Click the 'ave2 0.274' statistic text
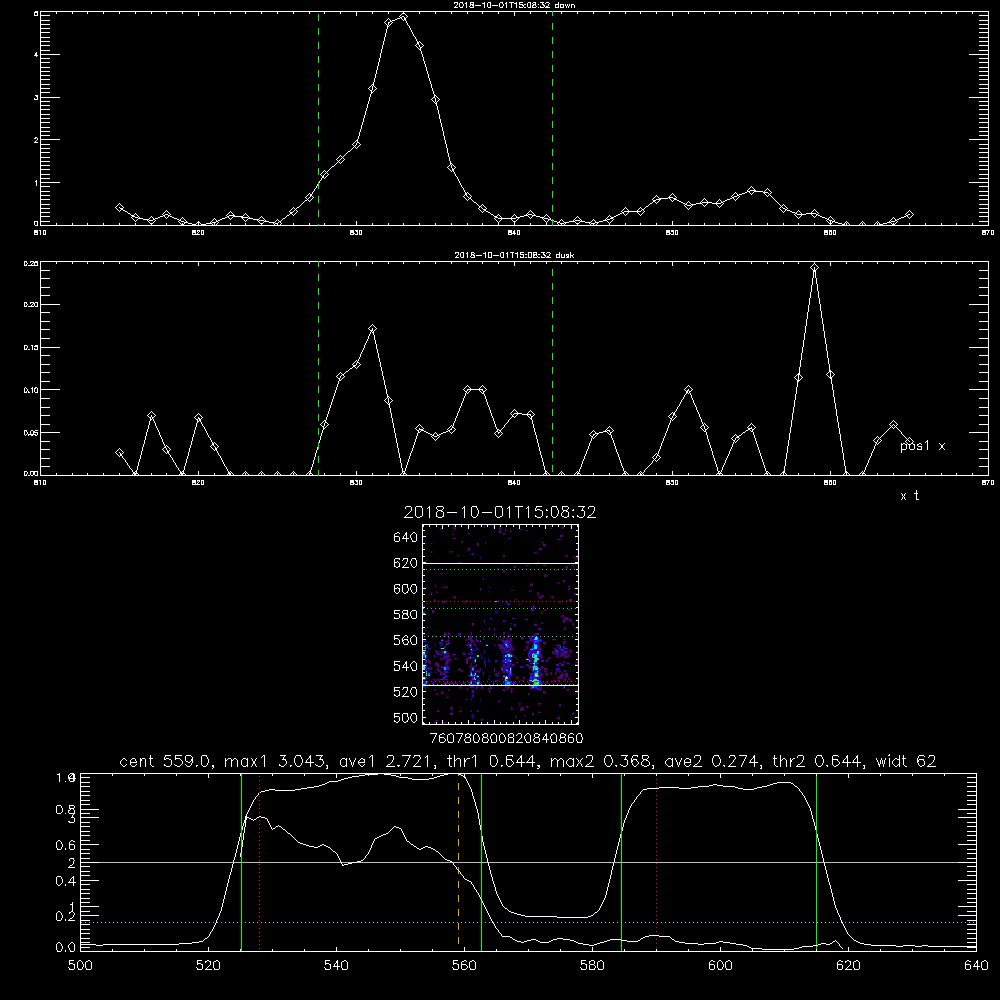 [x=711, y=761]
